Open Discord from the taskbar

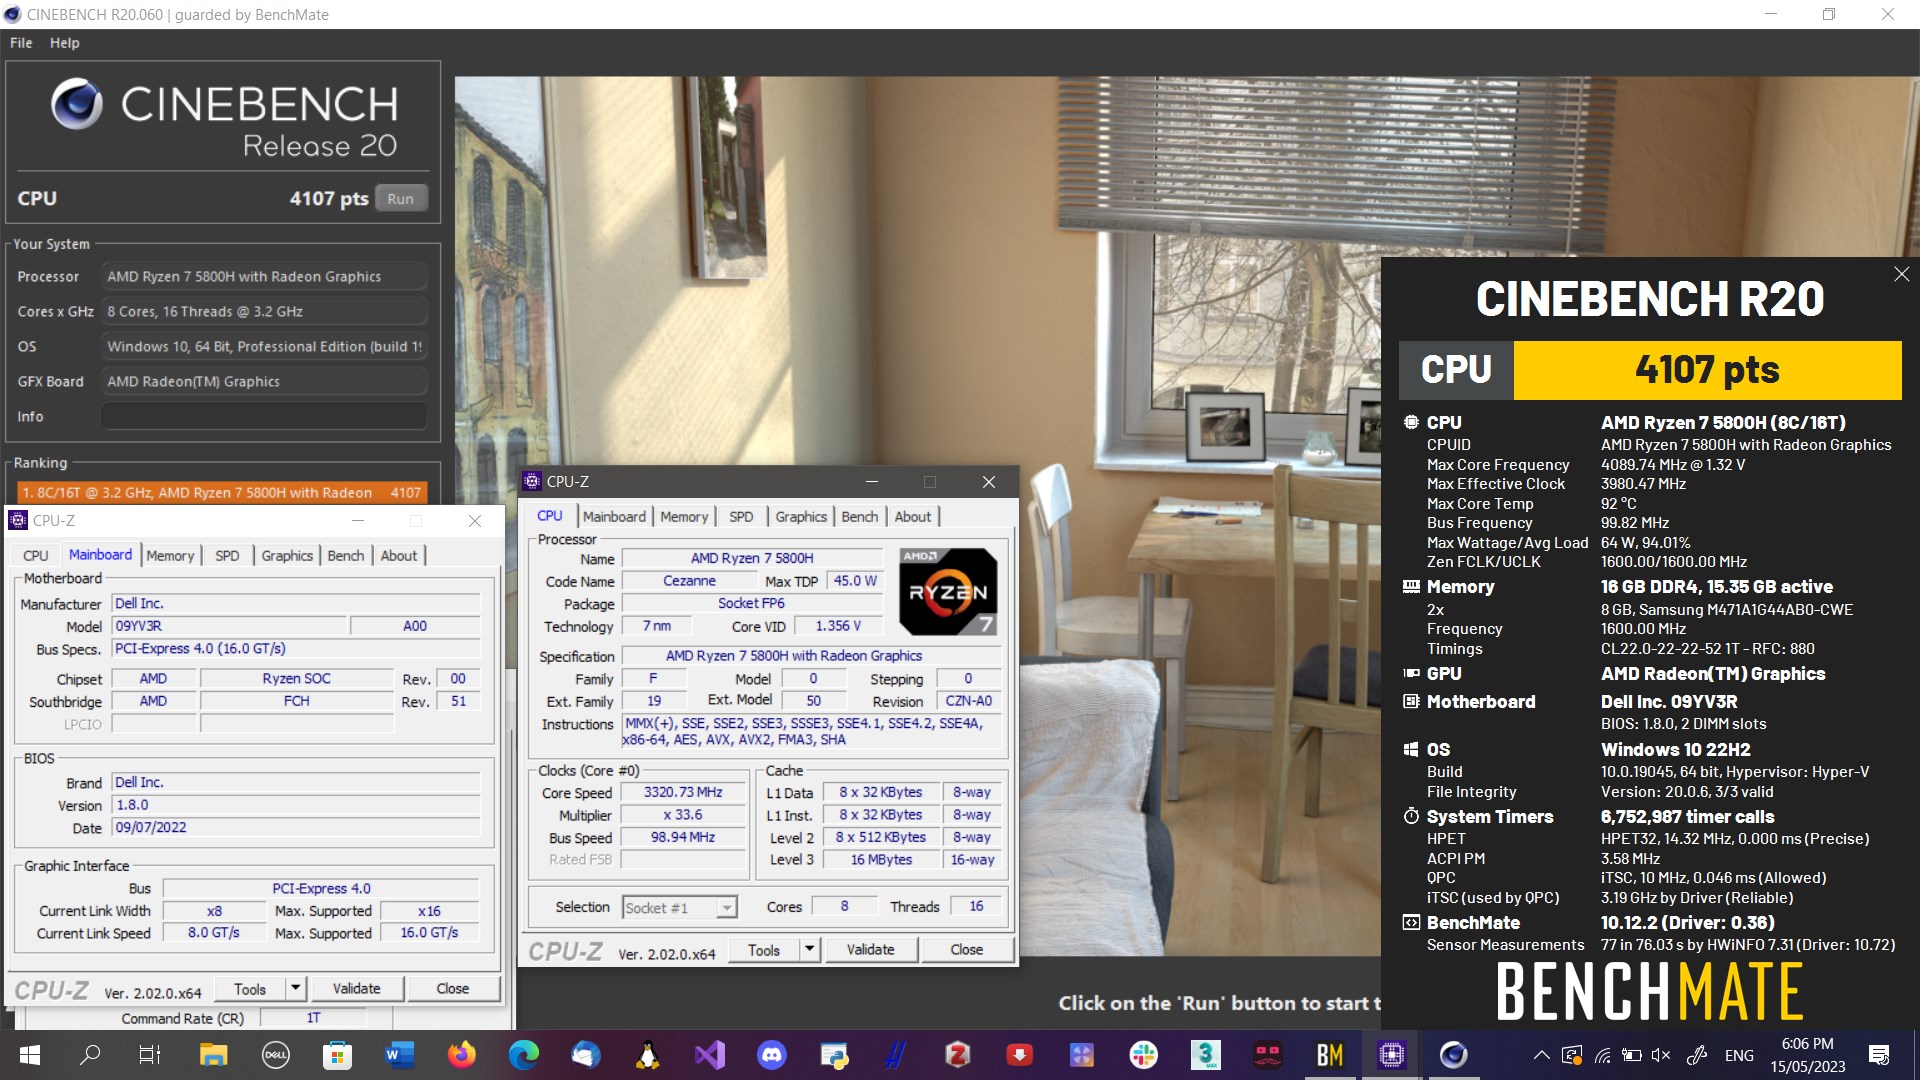(x=771, y=1055)
